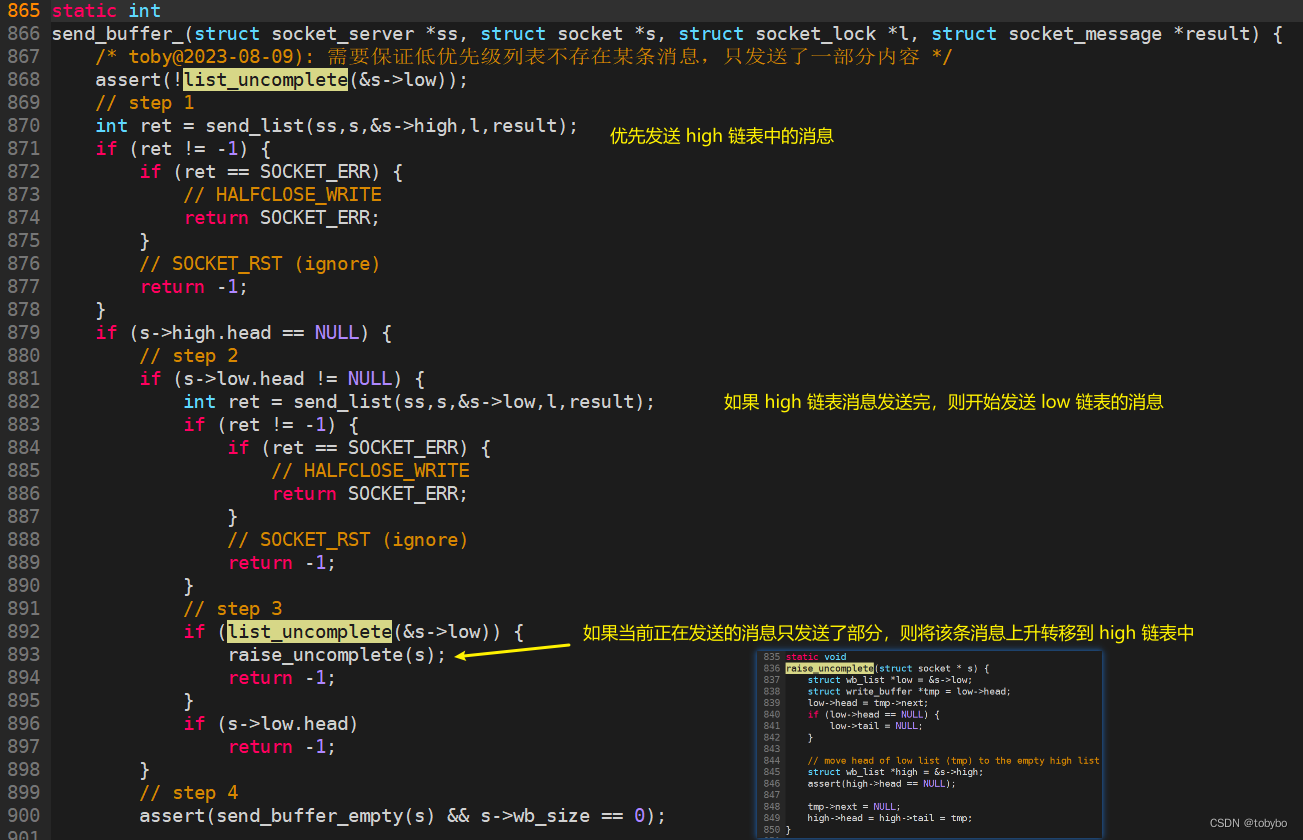Viewport: 1303px width, 840px height.
Task: Click '// SOCKET_RST (ignore)' on line 888
Action: pyautogui.click(x=348, y=540)
